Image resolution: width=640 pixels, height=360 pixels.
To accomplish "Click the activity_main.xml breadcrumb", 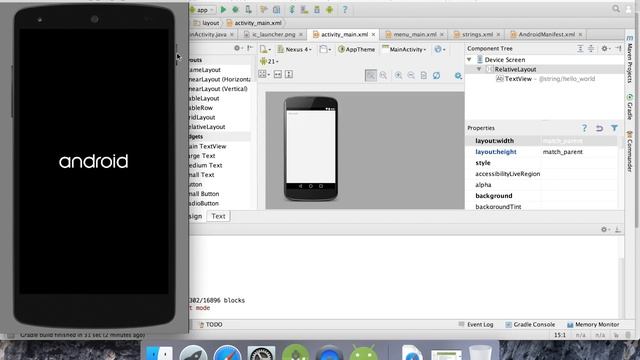I will tap(254, 23).
